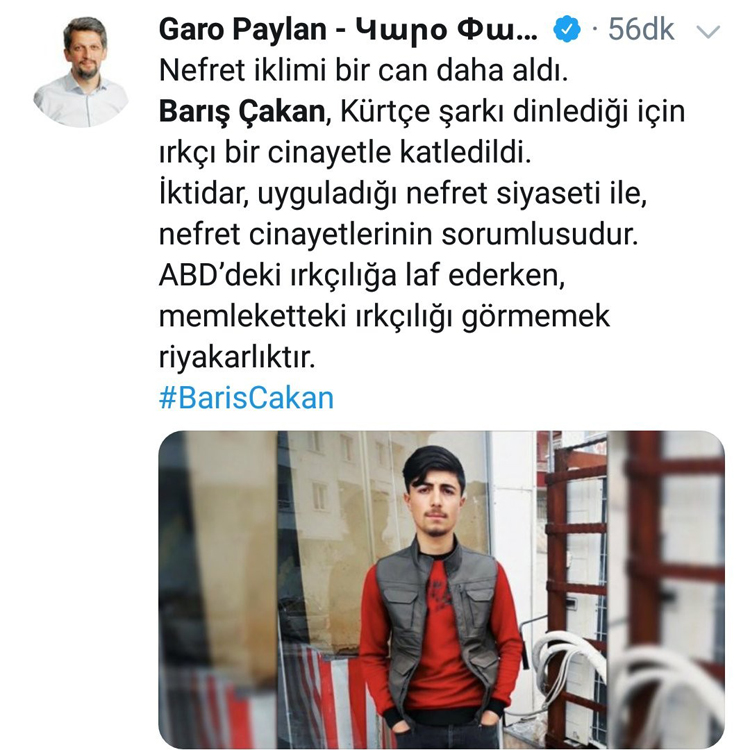Click the word 'riyakarlıktır.'
The width and height of the screenshot is (750, 750).
(237, 357)
